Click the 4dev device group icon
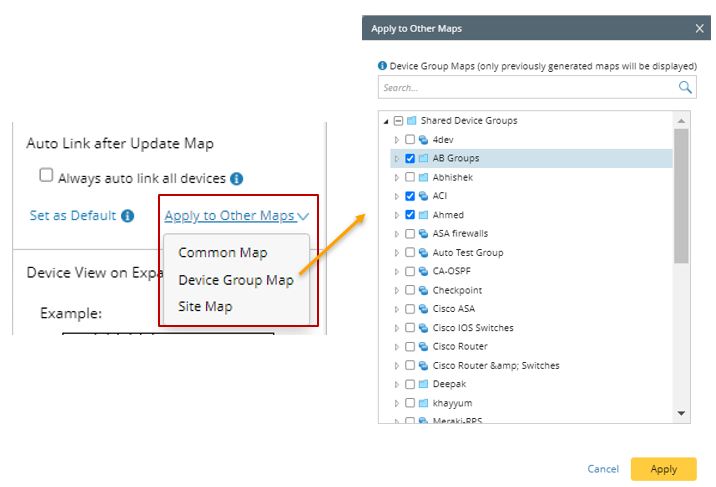Screen dimensions: 716x487 pyautogui.click(x=423, y=139)
